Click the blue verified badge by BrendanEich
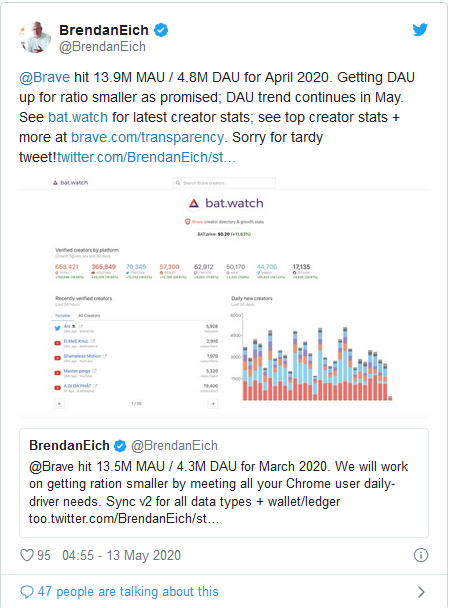The width and height of the screenshot is (449, 608). click(x=161, y=30)
